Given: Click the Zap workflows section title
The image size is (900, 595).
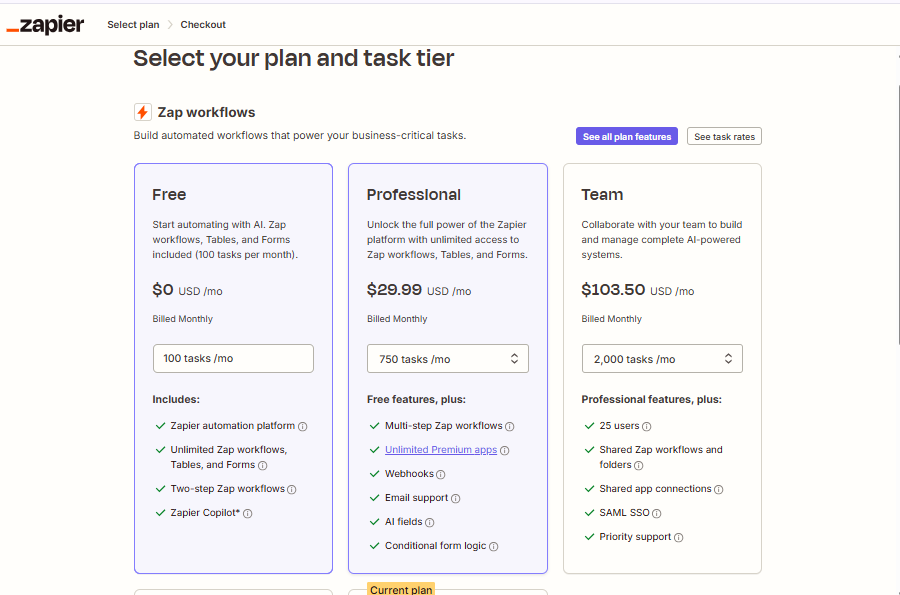Looking at the screenshot, I should (207, 112).
